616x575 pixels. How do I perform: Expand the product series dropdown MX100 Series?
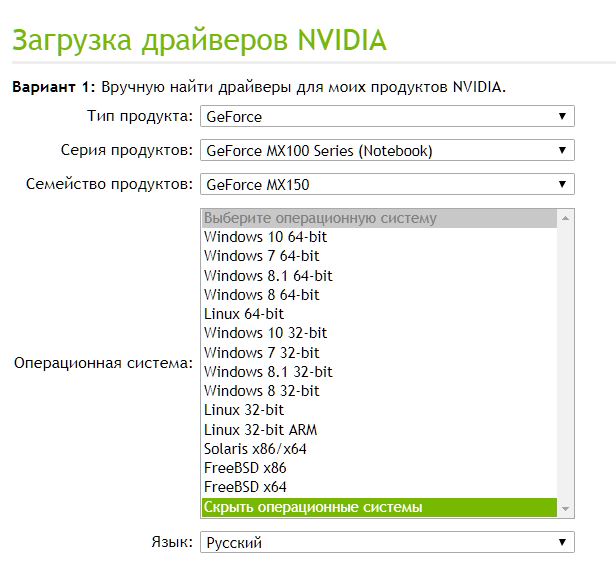(387, 150)
